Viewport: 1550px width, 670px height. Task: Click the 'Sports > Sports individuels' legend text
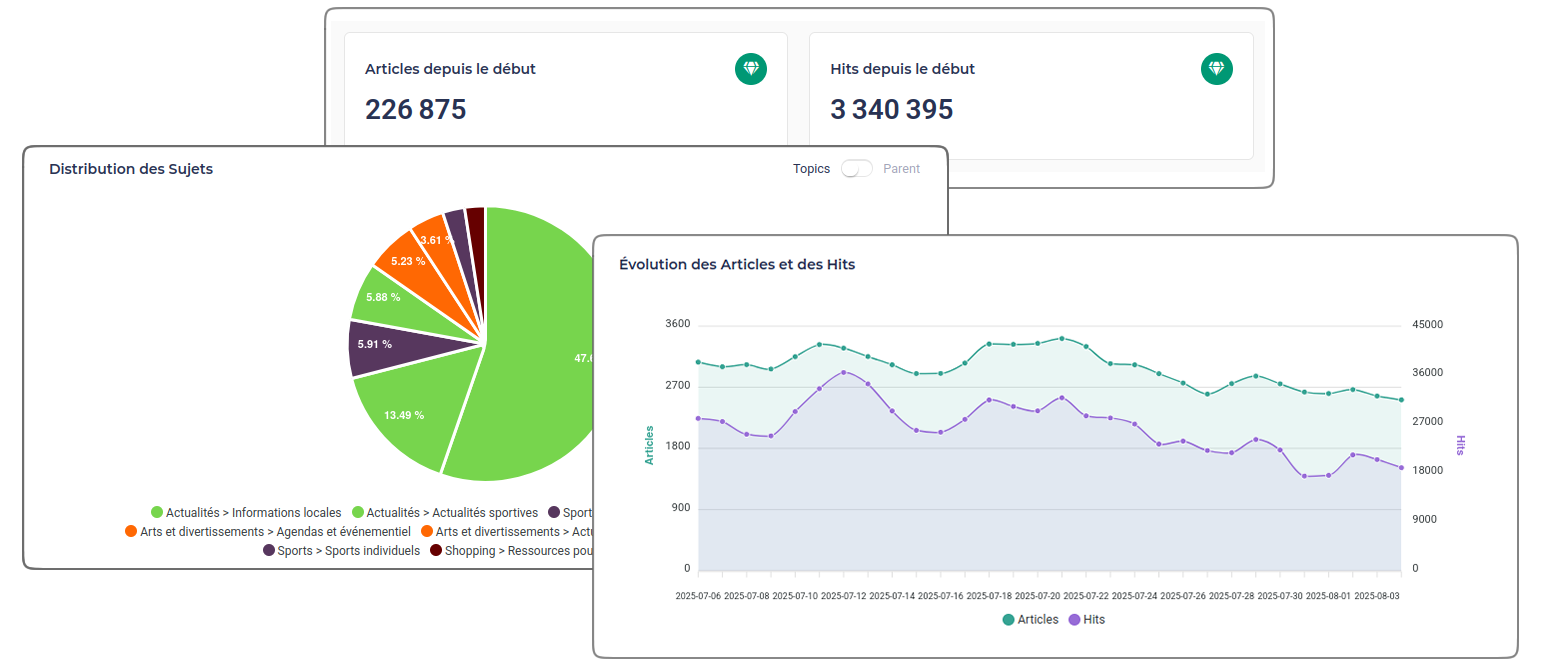[x=348, y=551]
